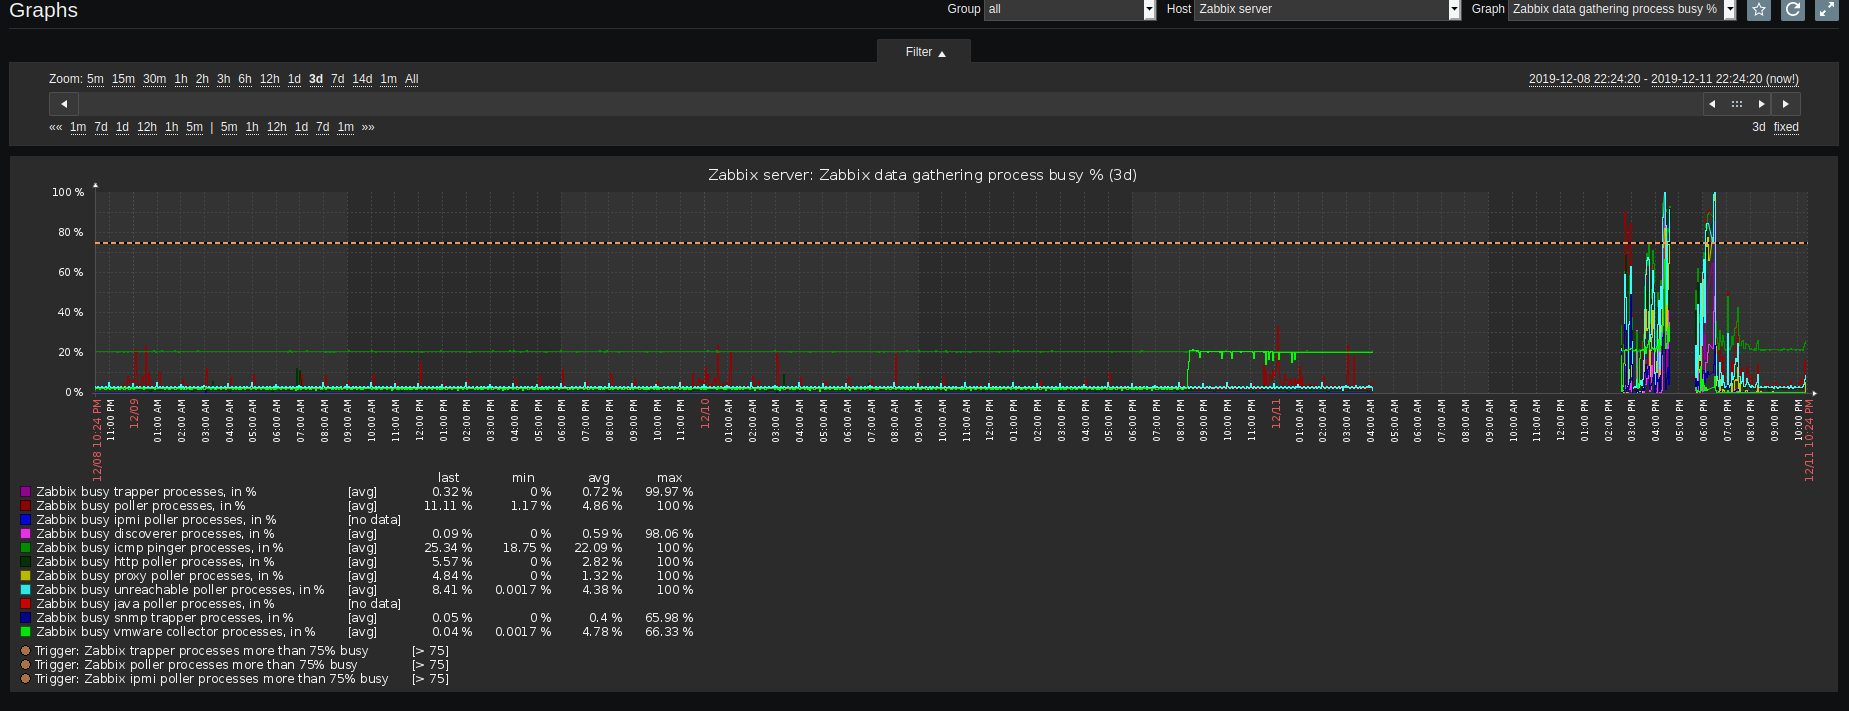The width and height of the screenshot is (1849, 711).
Task: Set zoom to 1h
Action: [181, 79]
